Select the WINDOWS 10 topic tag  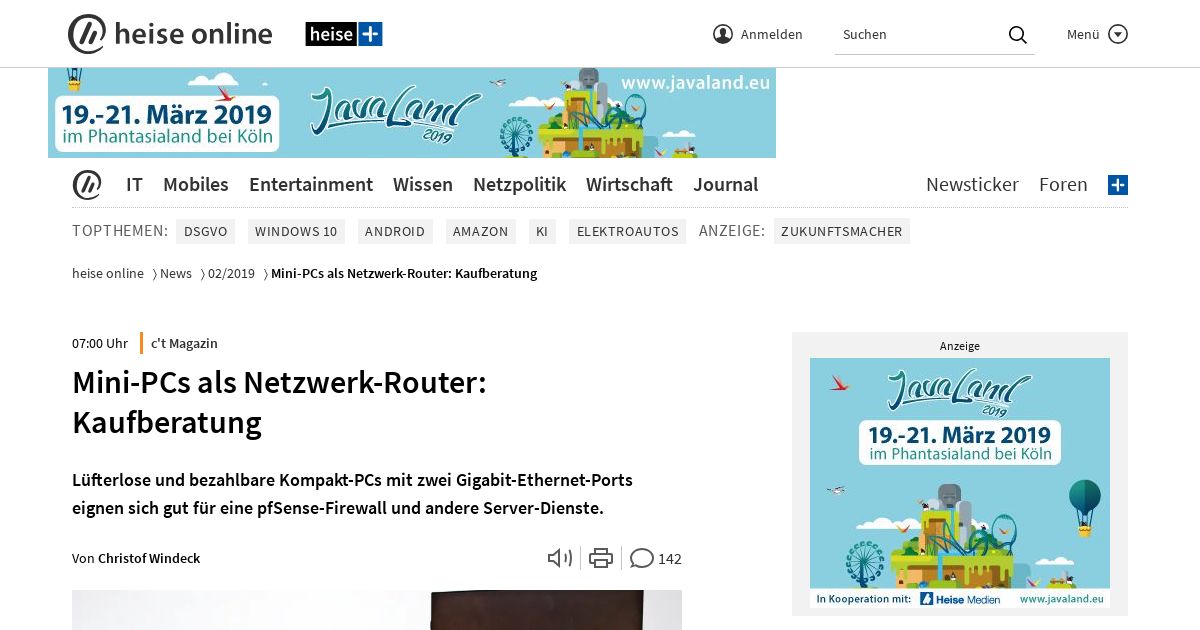click(296, 231)
